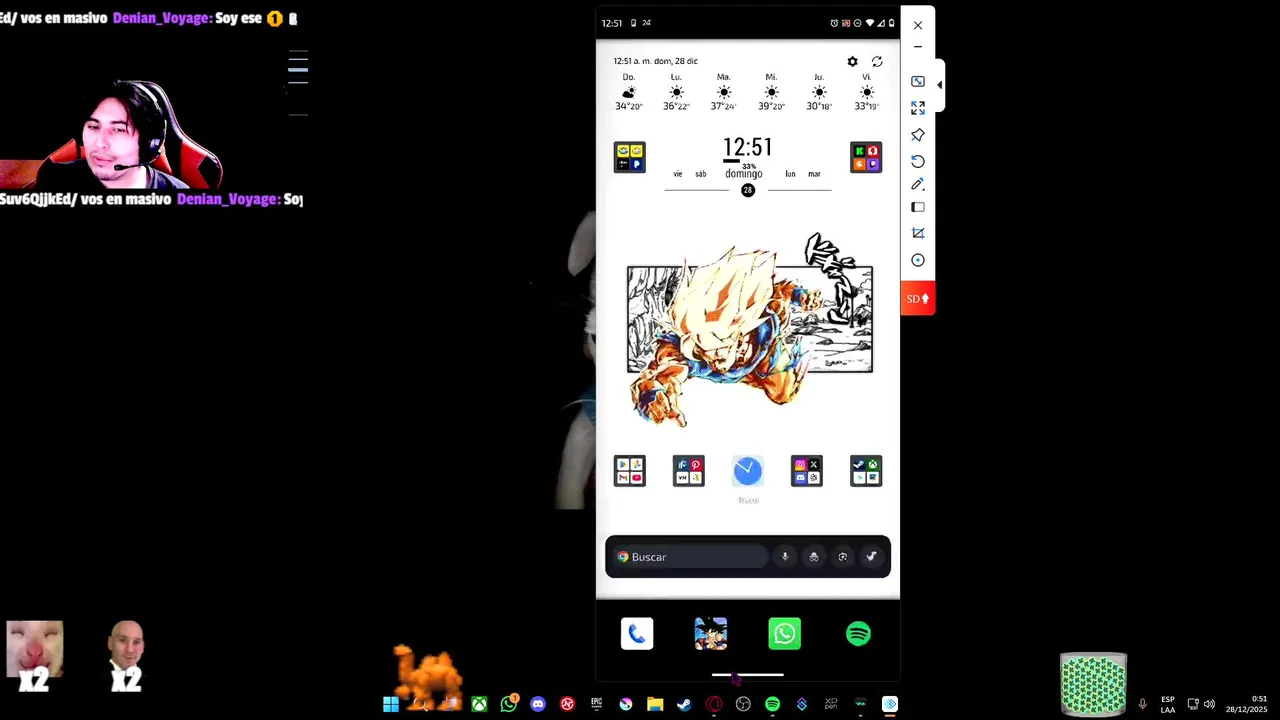Viewport: 1280px width, 720px height.
Task: Open the Windows Start menu
Action: [391, 704]
